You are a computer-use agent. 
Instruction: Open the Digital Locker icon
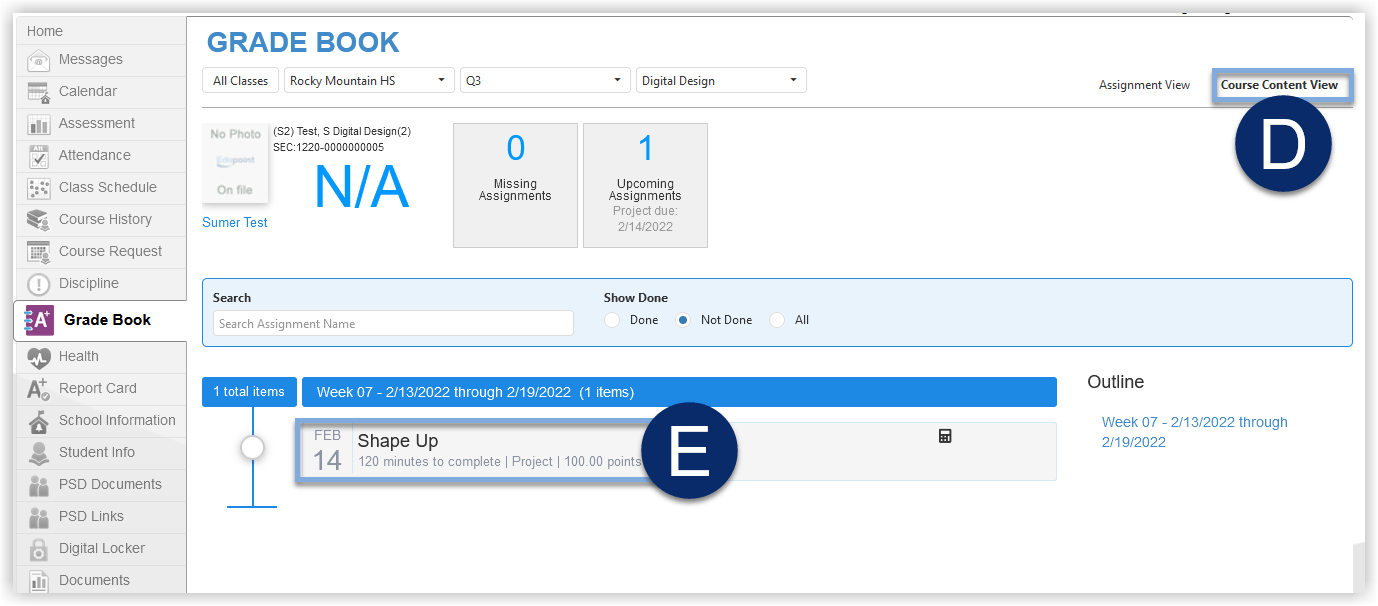(x=39, y=549)
